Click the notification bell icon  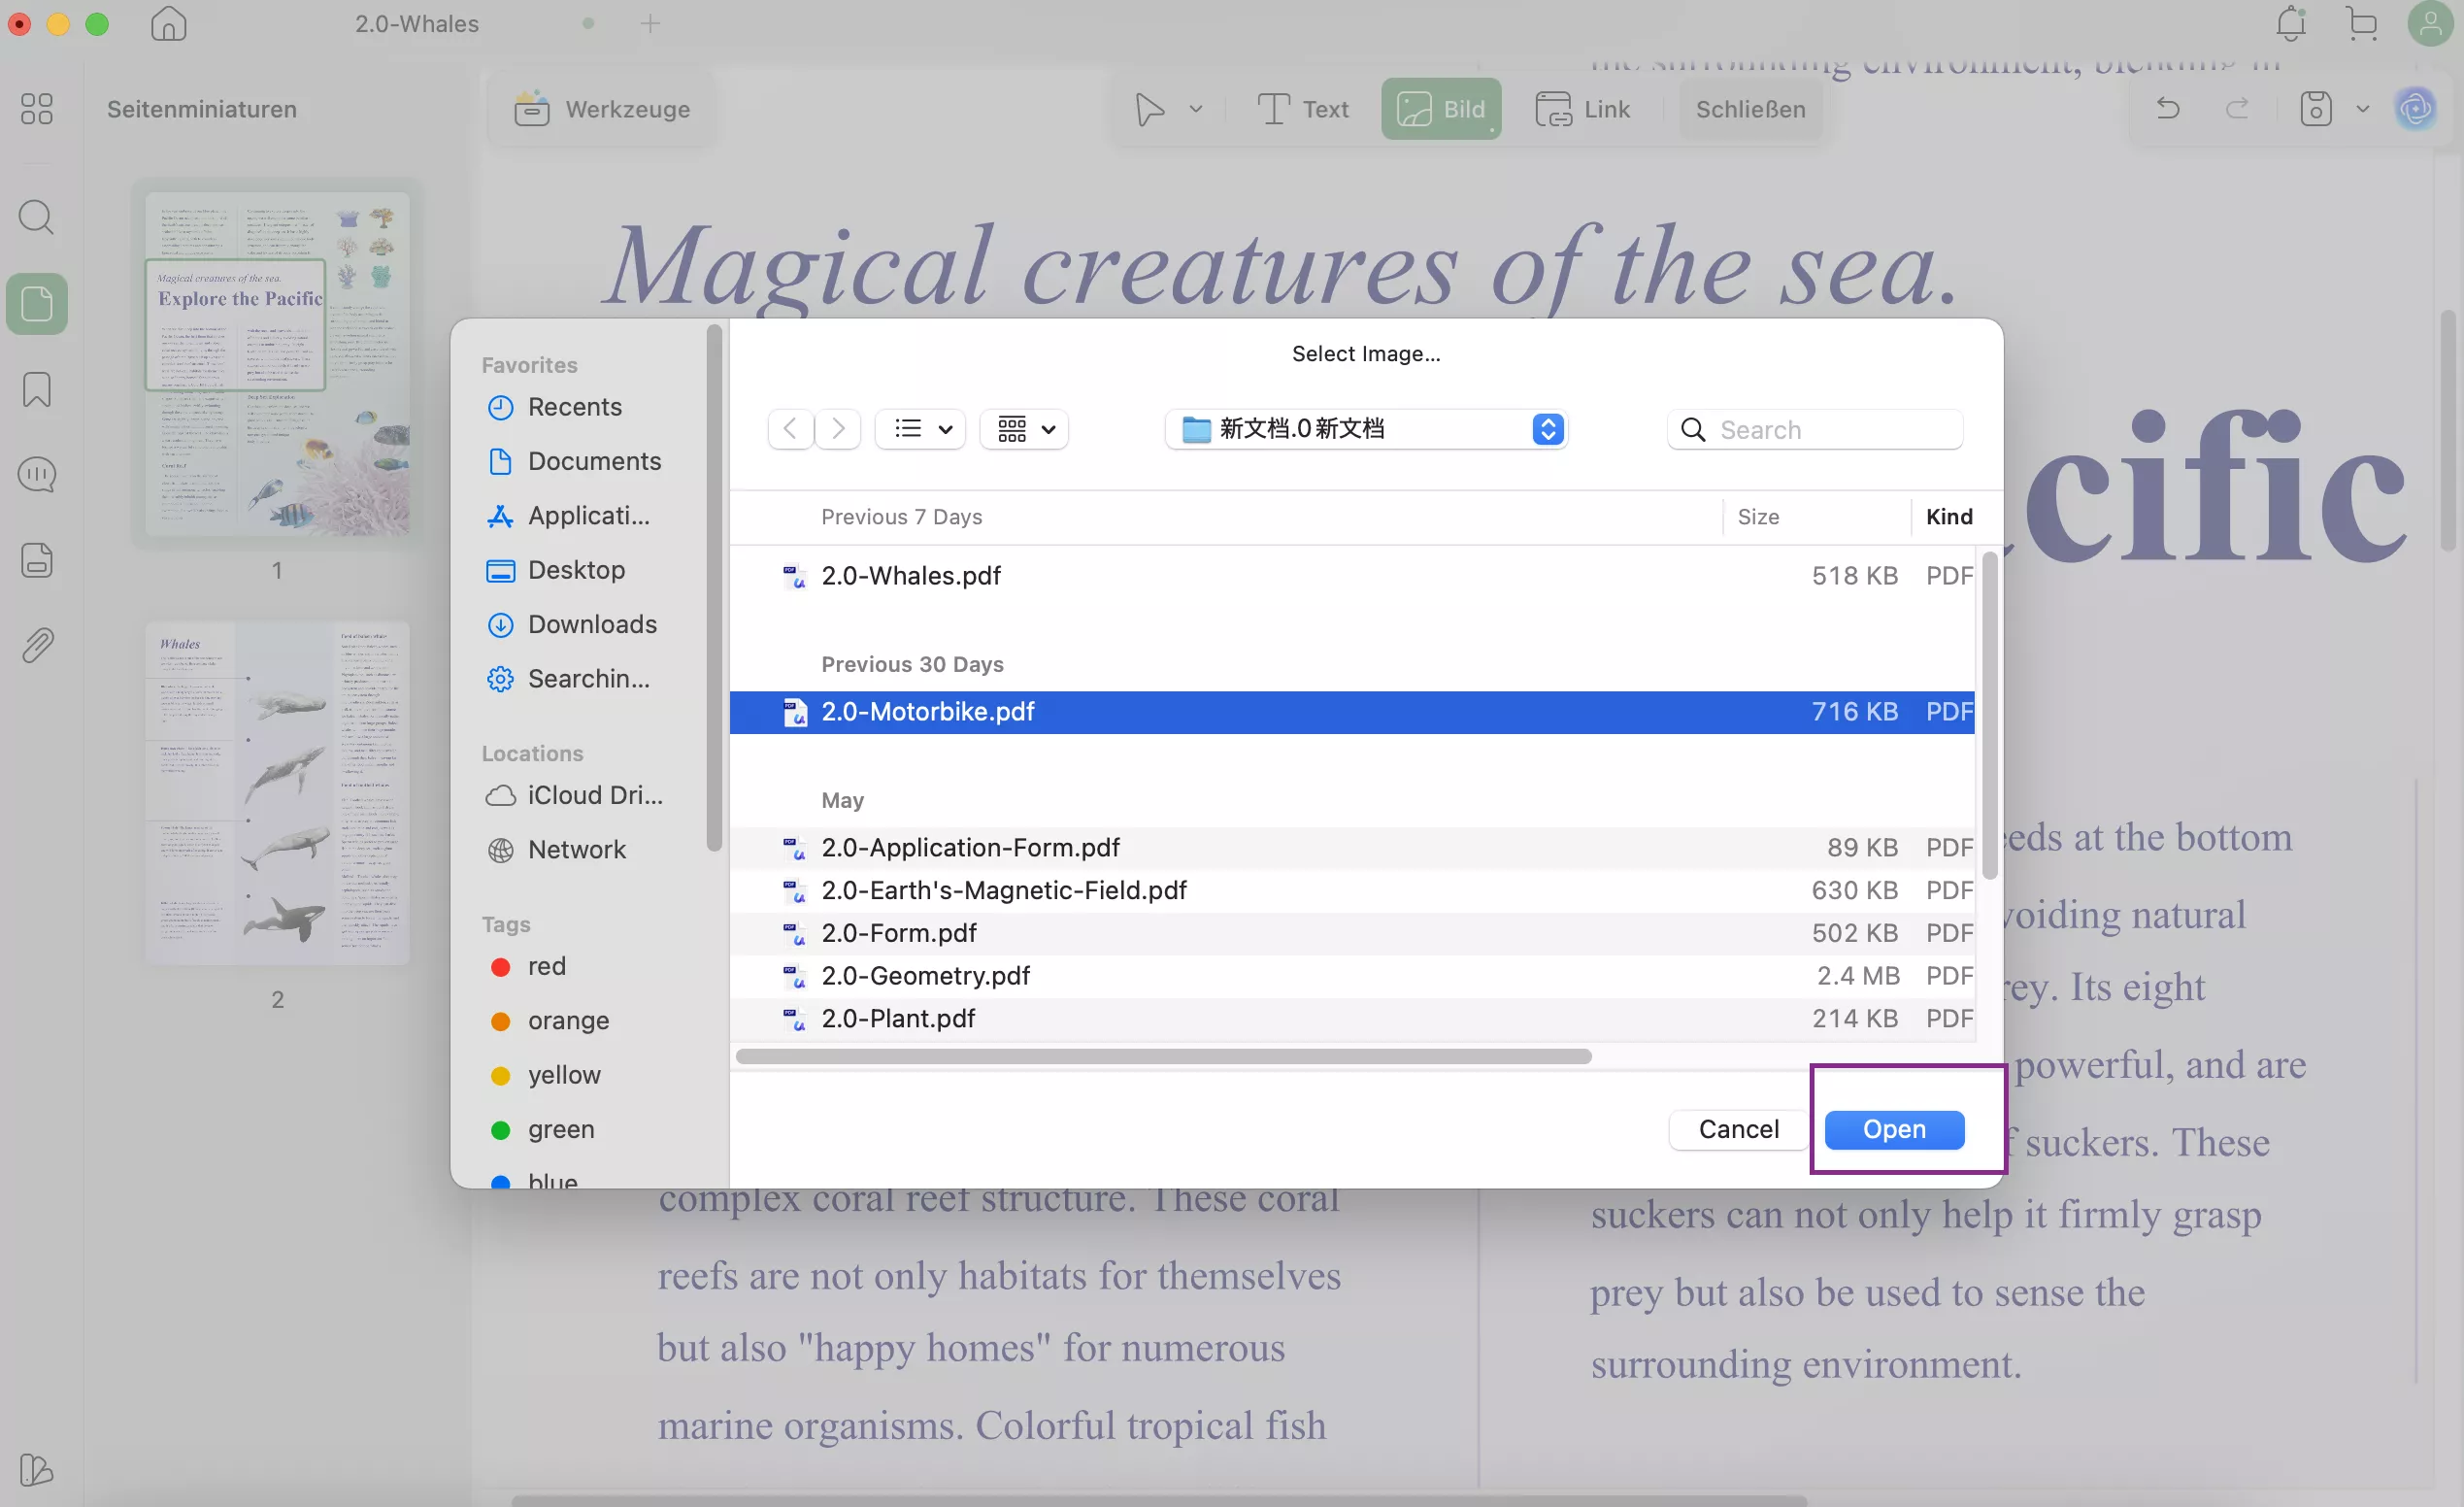click(x=2290, y=24)
